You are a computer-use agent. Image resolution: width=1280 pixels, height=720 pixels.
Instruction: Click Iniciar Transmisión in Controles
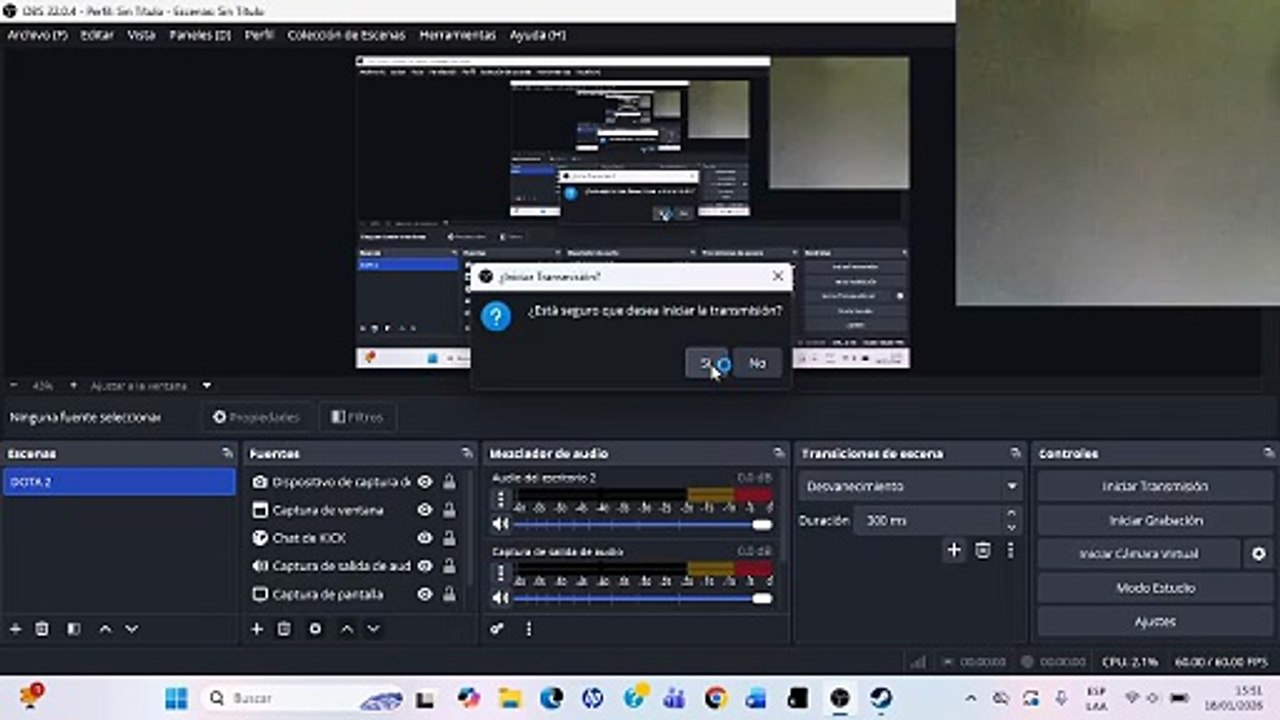[x=1155, y=486]
